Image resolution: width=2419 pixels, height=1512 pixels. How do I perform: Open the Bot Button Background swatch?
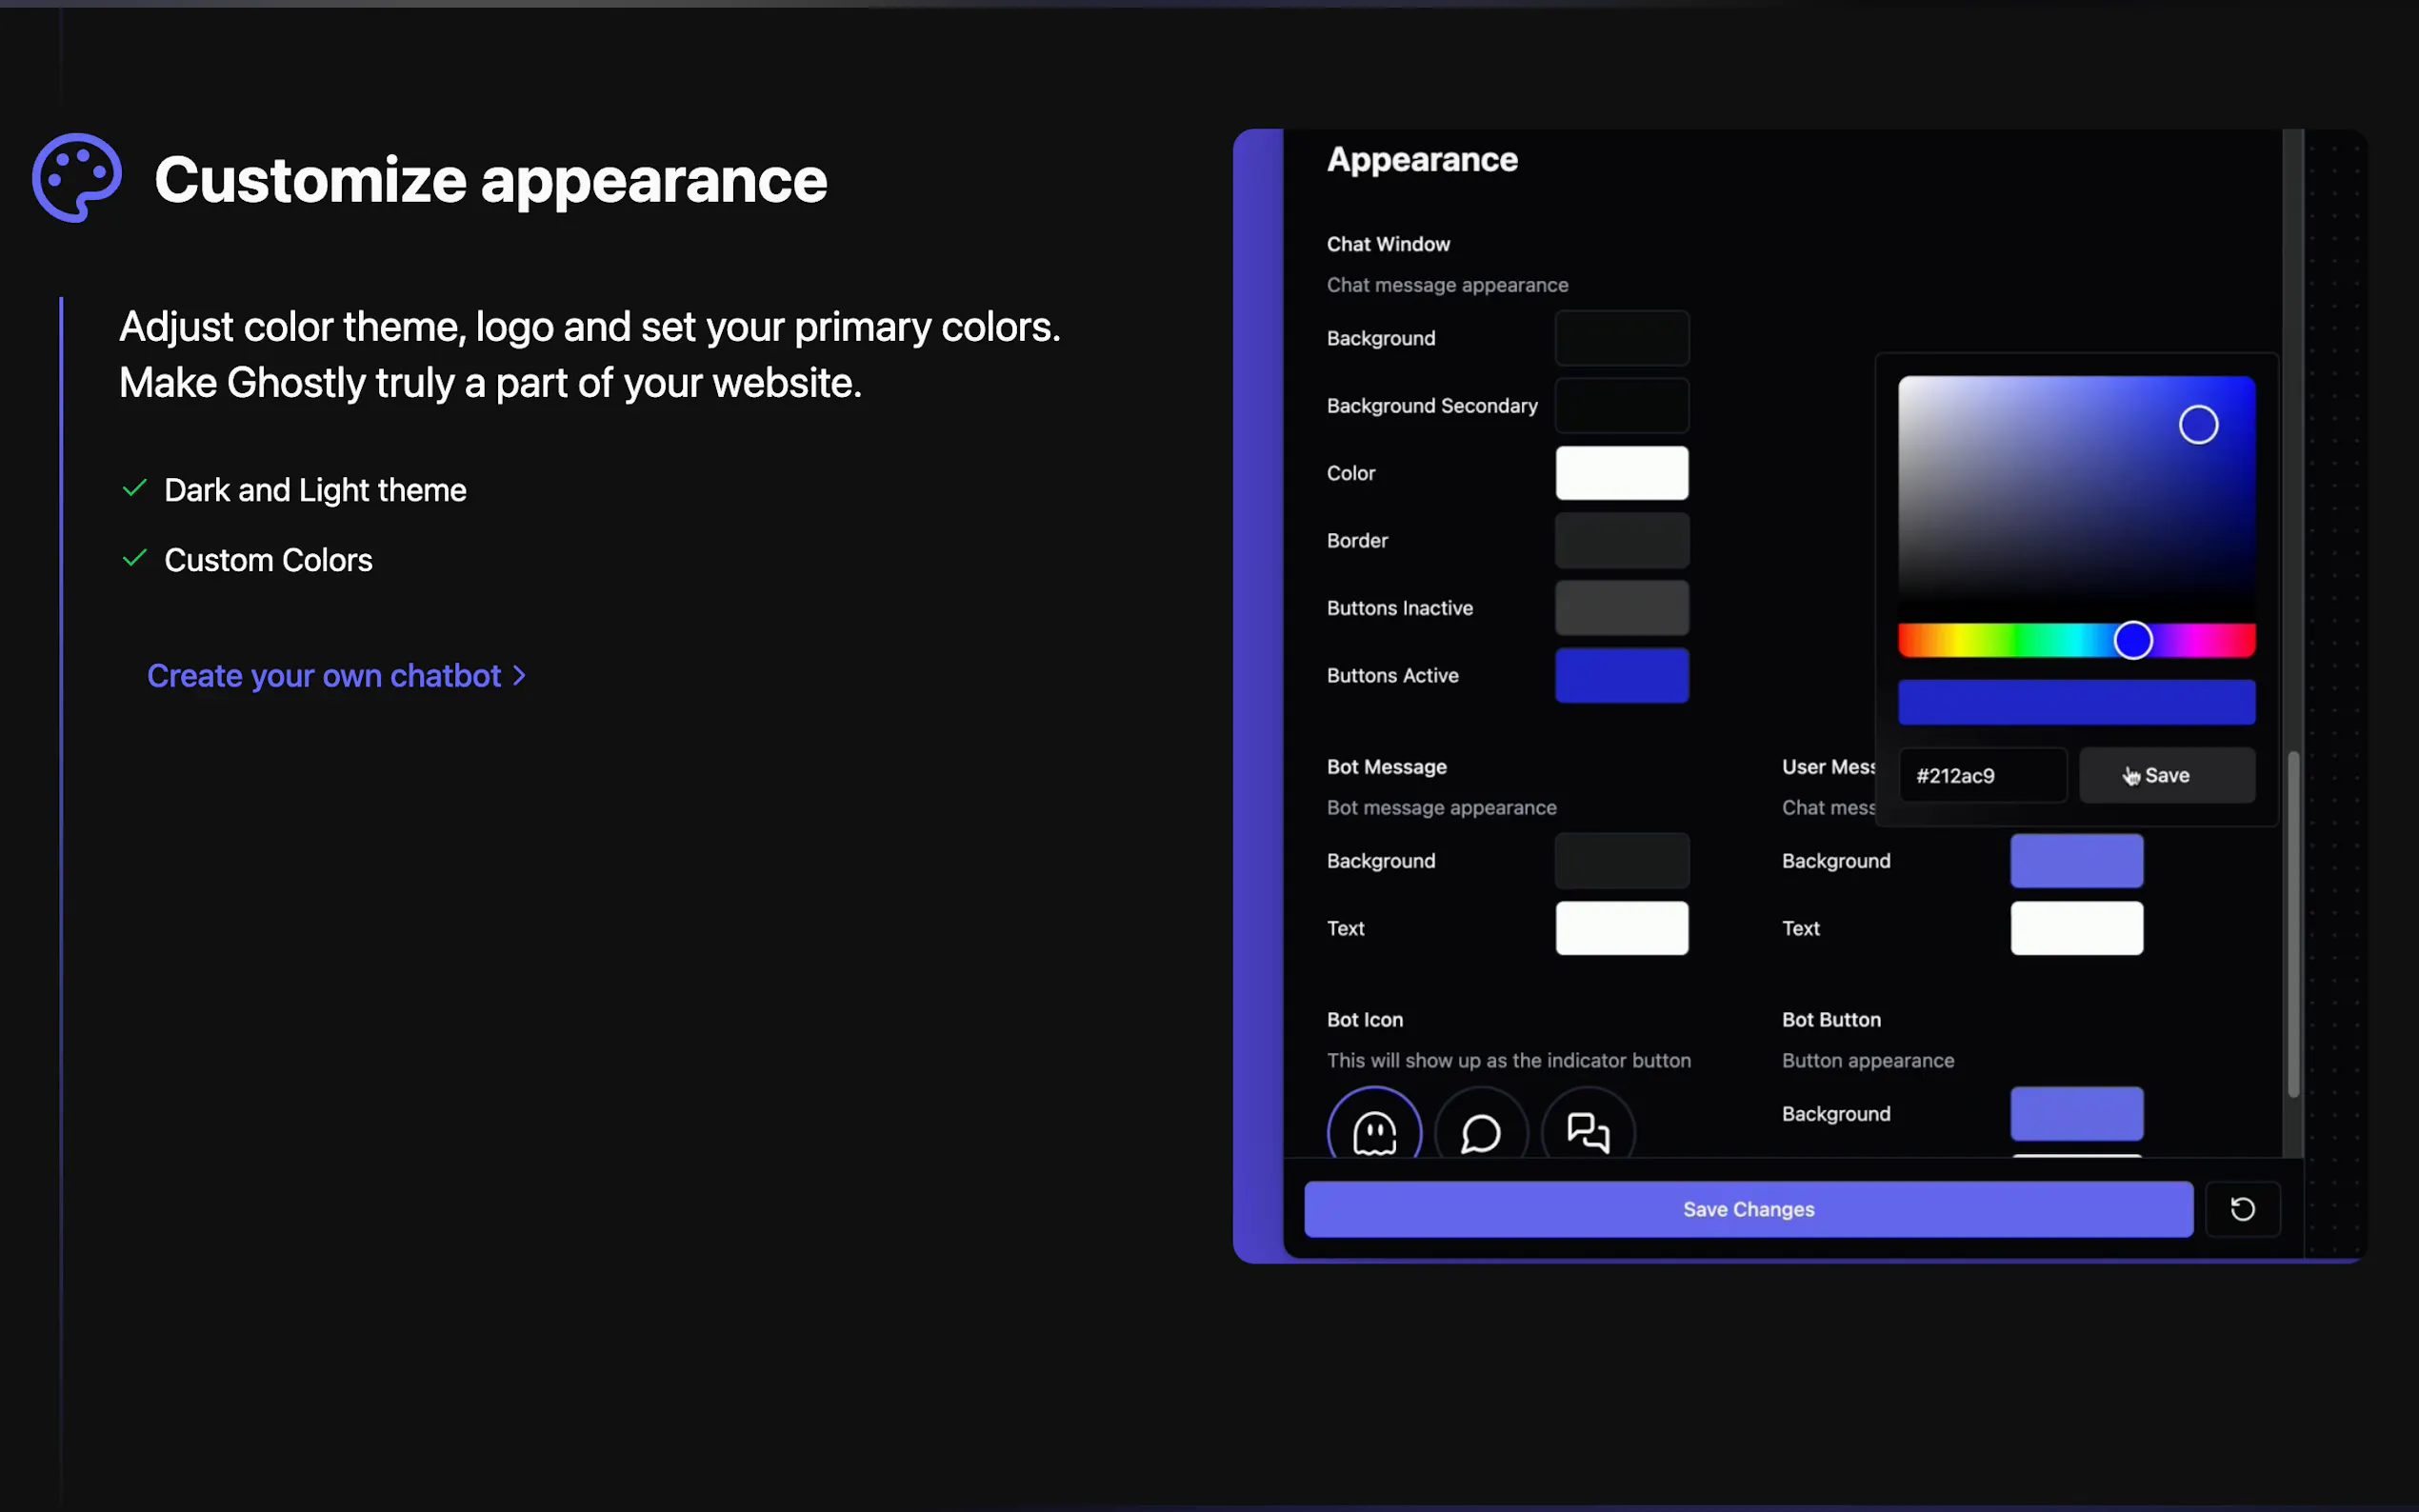click(x=2076, y=1113)
